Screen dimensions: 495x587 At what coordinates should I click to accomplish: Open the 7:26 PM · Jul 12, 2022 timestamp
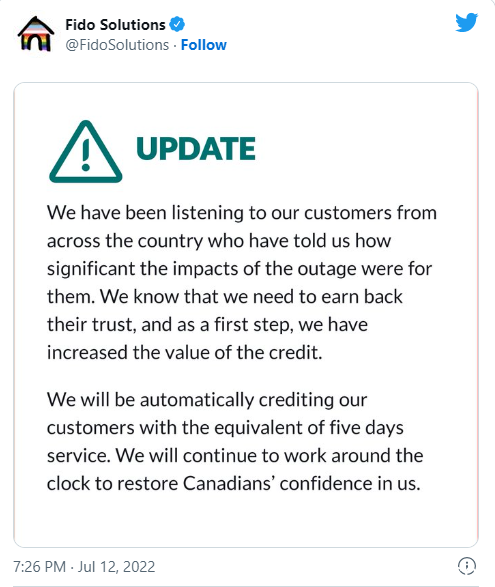84,566
